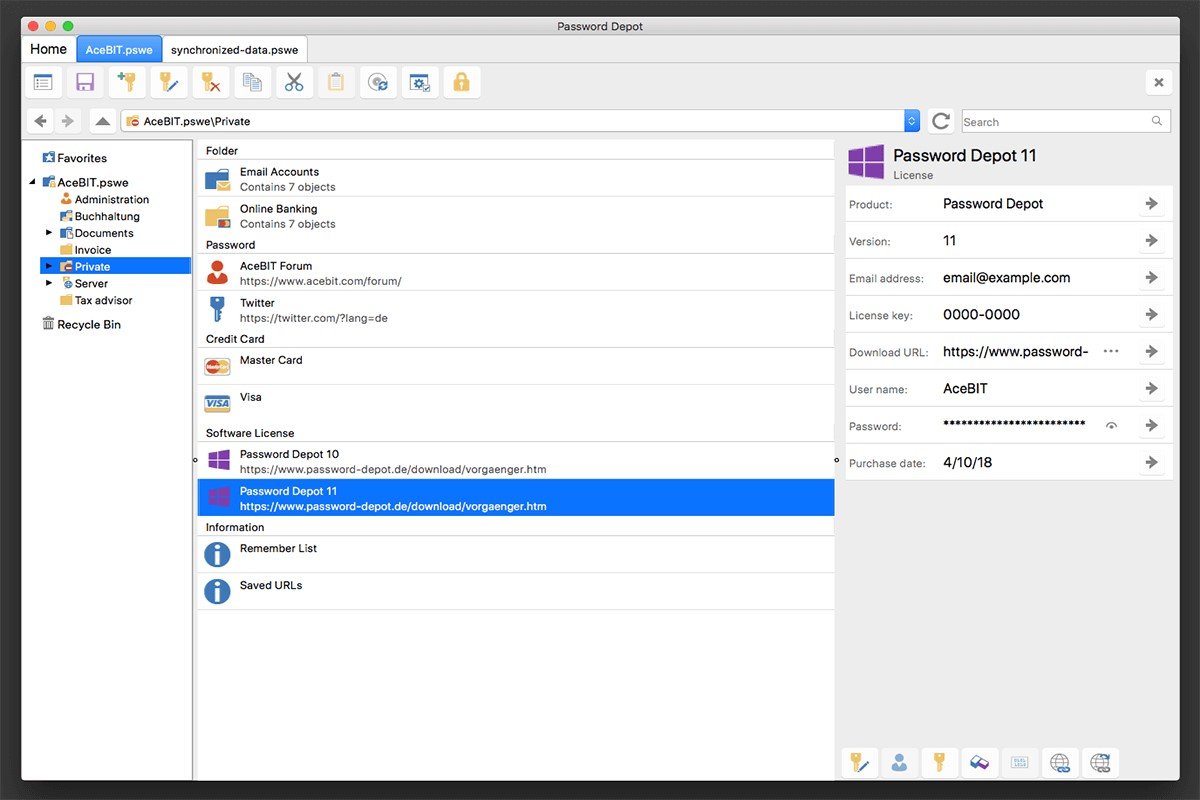This screenshot has height=800, width=1200.
Task: Navigate back with left arrow button
Action: point(39,121)
